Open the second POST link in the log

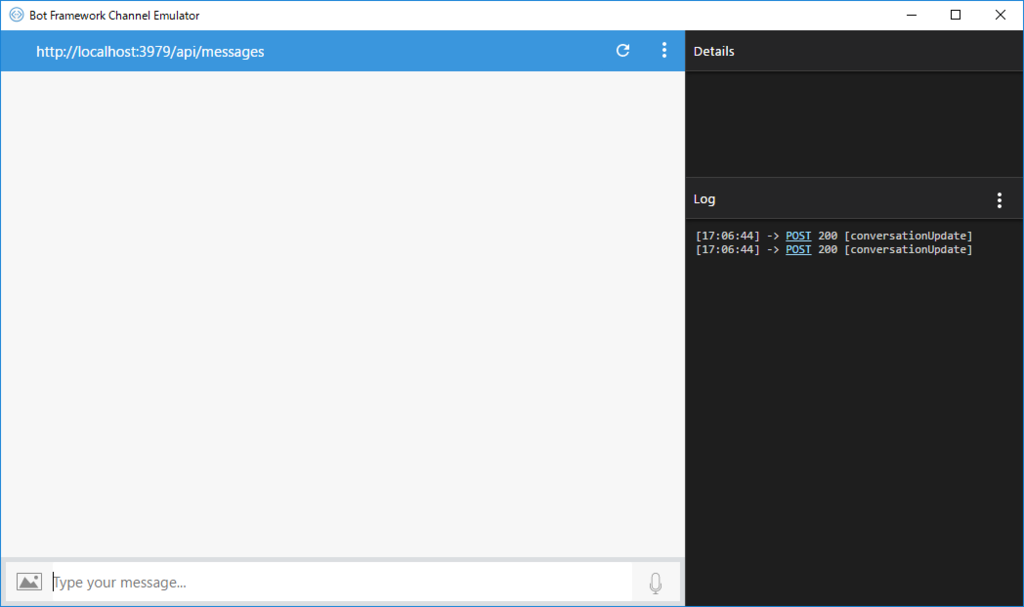tap(798, 250)
